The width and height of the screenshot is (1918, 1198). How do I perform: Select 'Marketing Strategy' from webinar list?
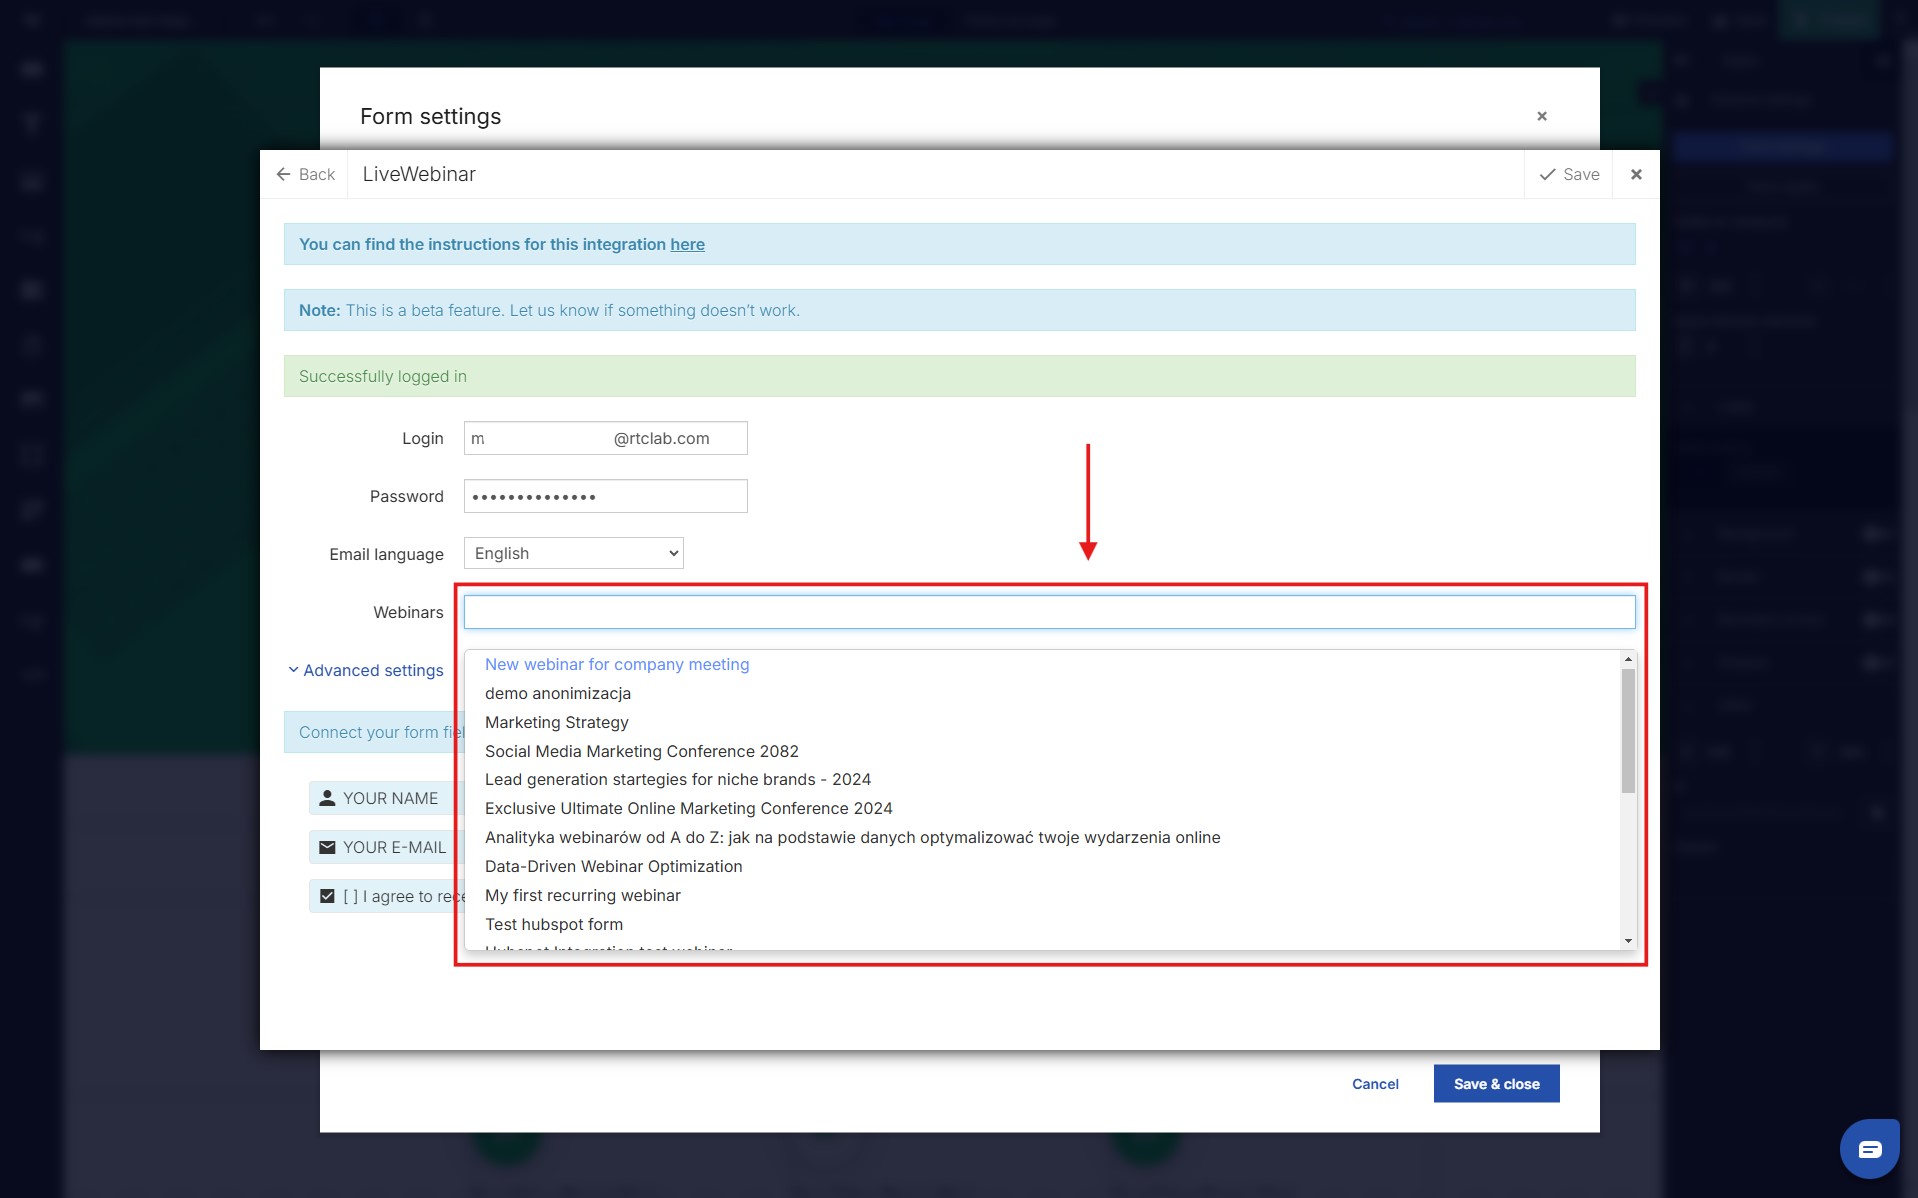(557, 722)
